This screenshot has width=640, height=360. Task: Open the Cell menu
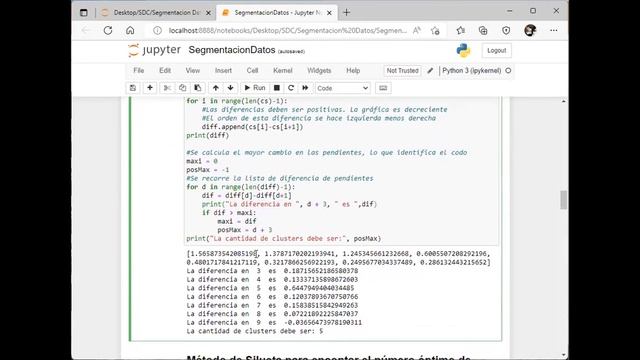(252, 71)
